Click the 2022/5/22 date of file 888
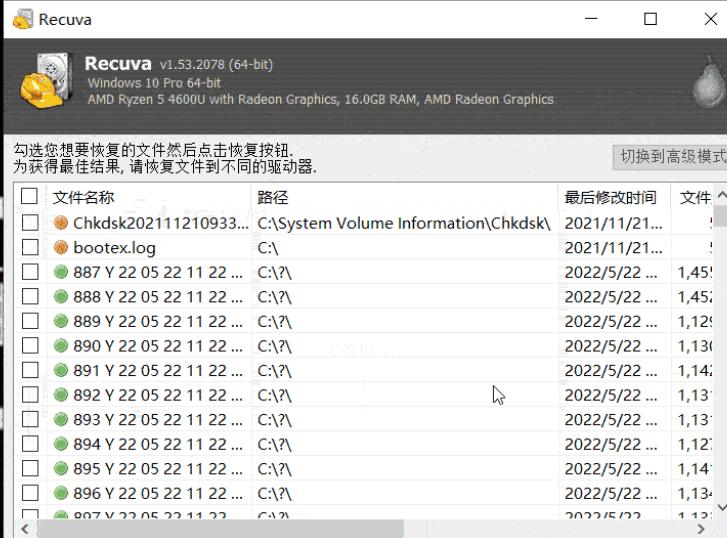 611,297
